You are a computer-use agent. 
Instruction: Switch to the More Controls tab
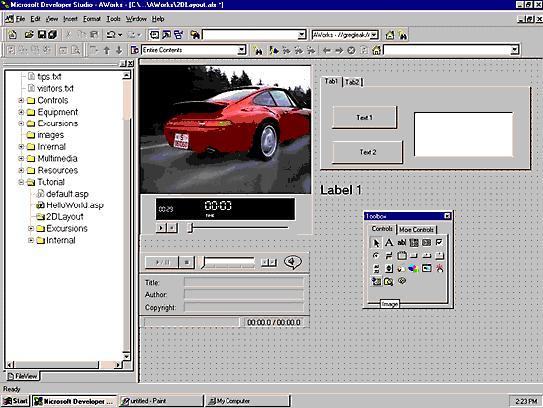tap(416, 230)
